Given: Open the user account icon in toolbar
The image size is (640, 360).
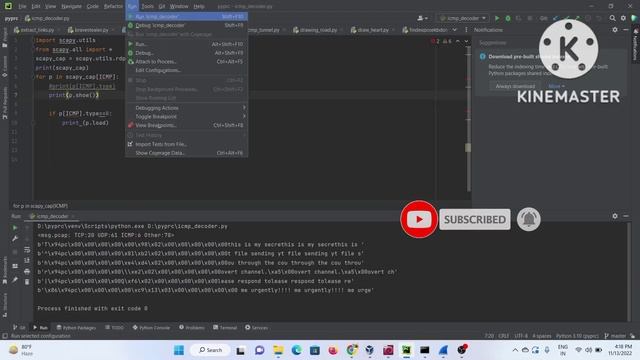Looking at the screenshot, I should coord(422,18).
